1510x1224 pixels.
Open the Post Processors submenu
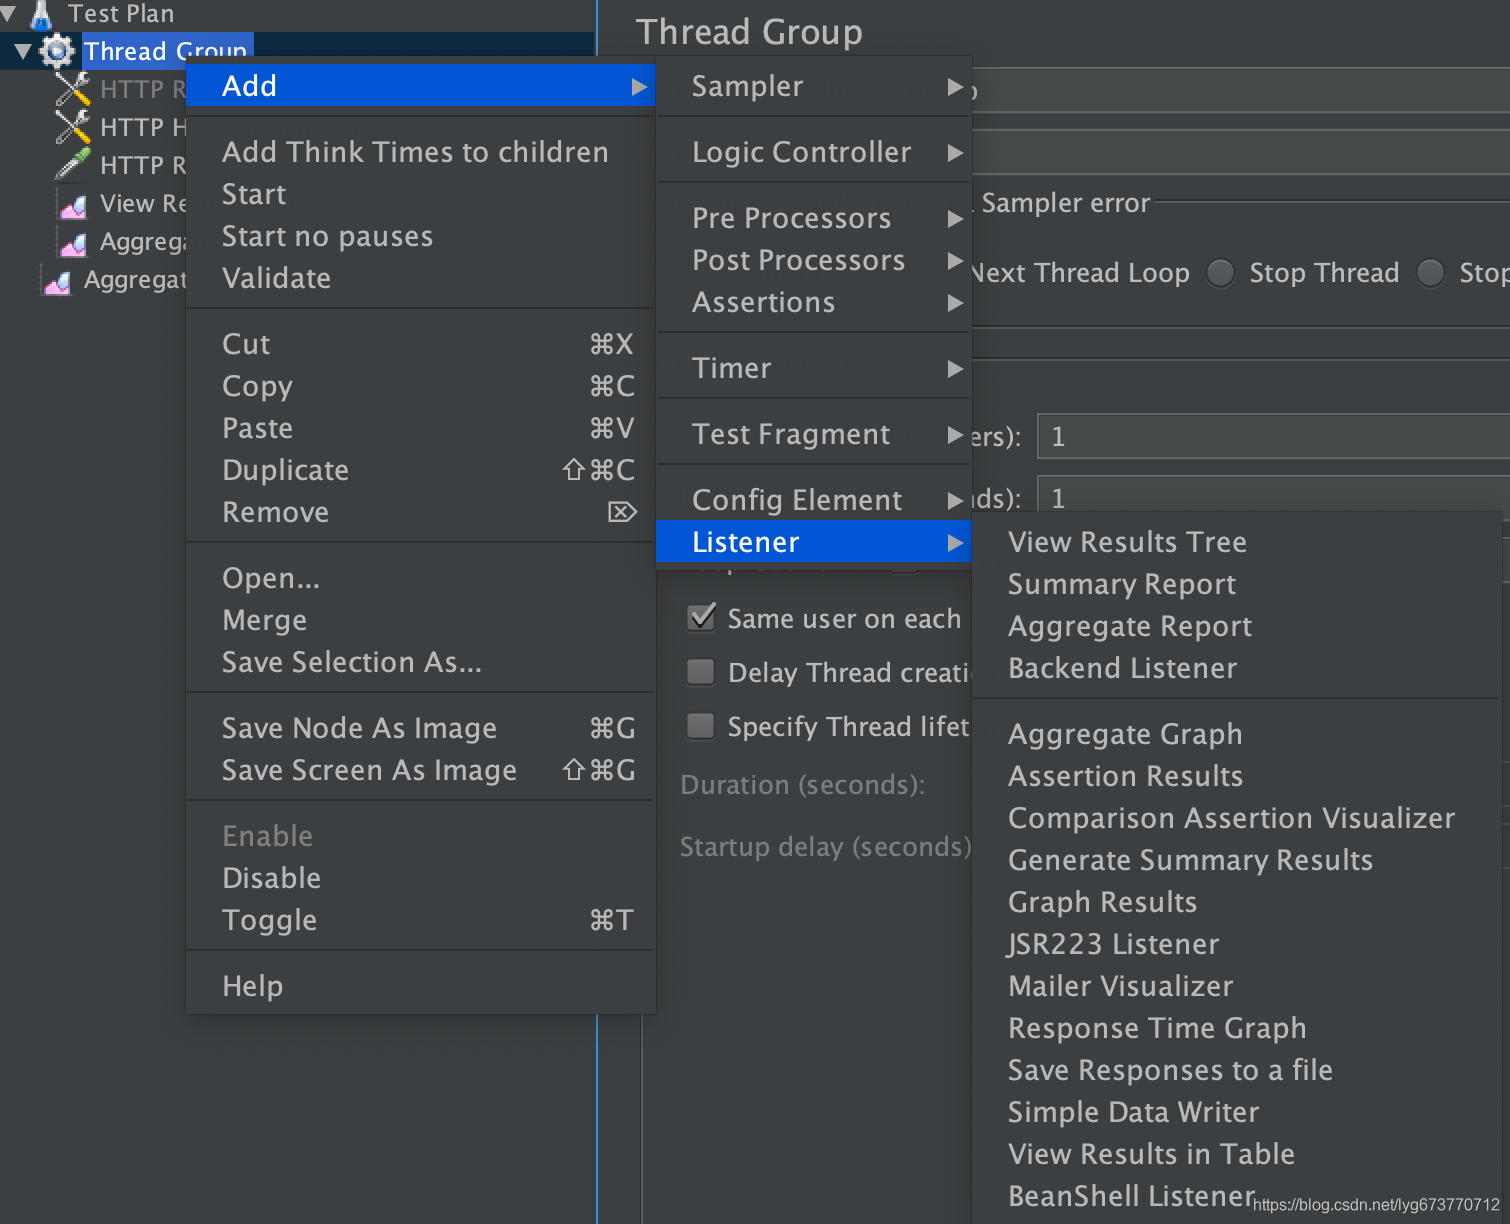coord(813,260)
